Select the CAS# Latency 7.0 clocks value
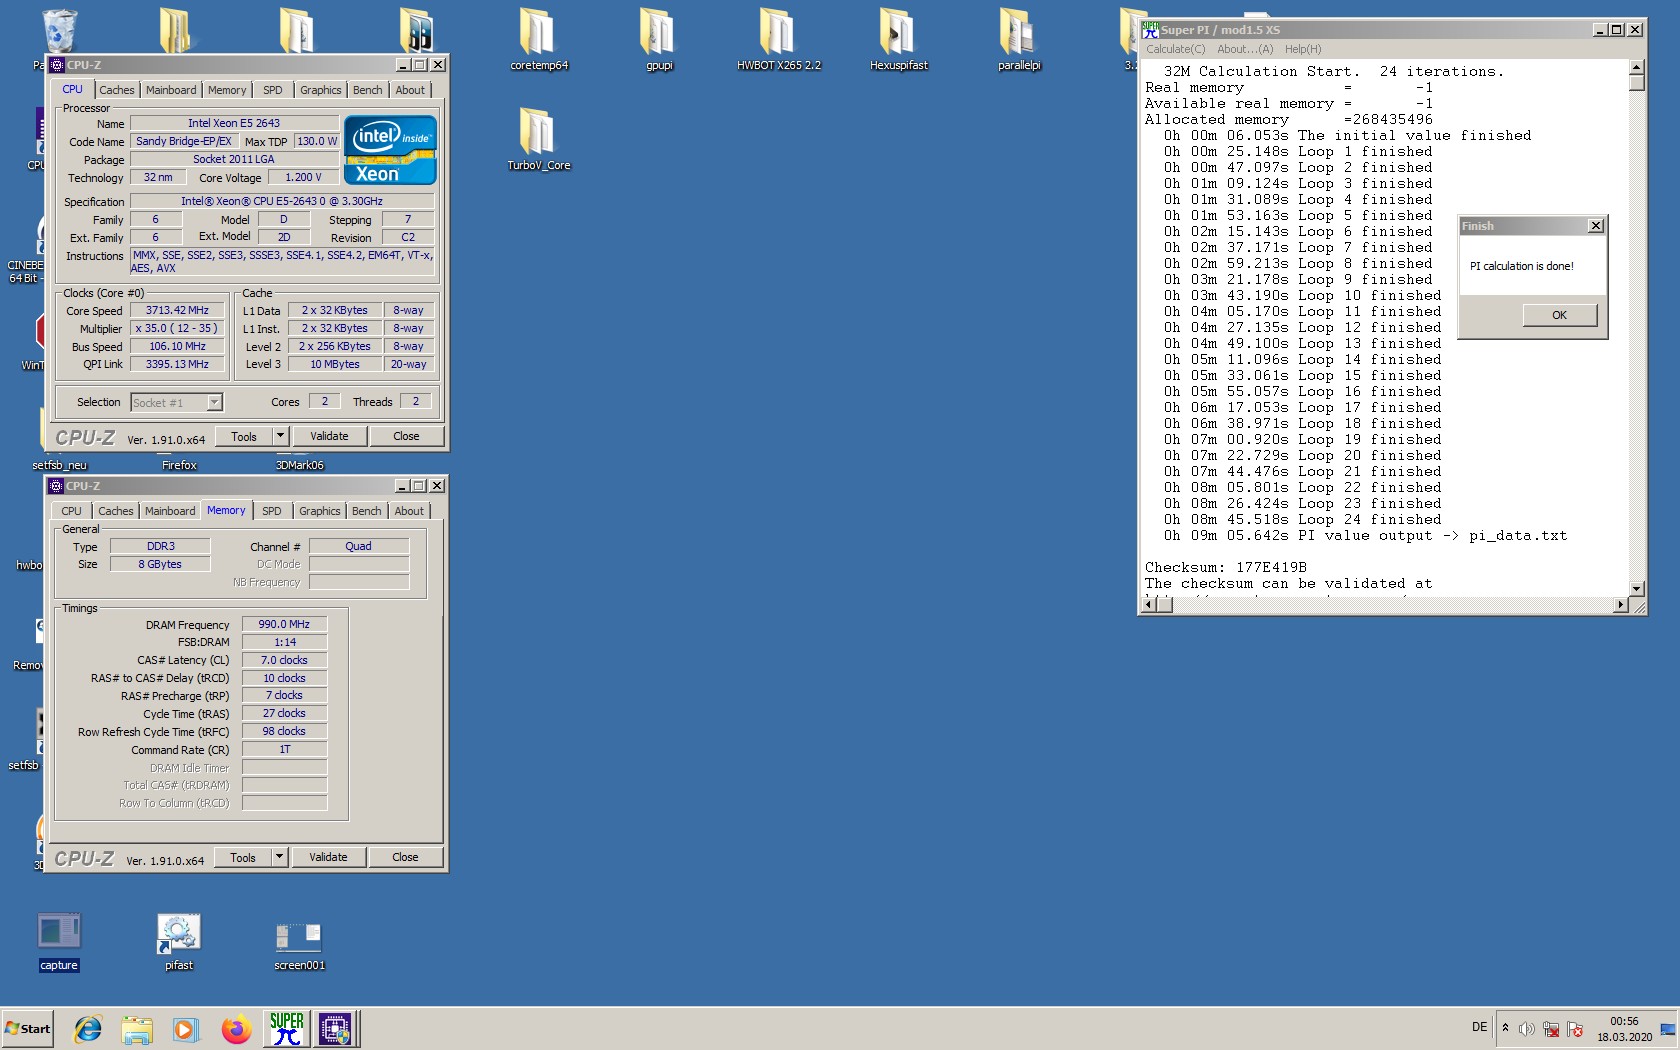The image size is (1680, 1050). (x=284, y=660)
